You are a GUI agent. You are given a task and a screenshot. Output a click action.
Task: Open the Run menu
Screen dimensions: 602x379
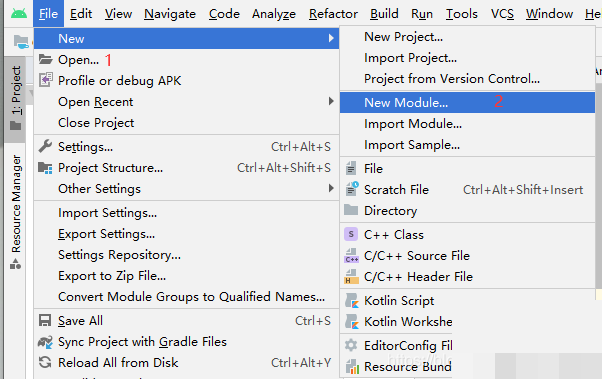click(x=422, y=14)
